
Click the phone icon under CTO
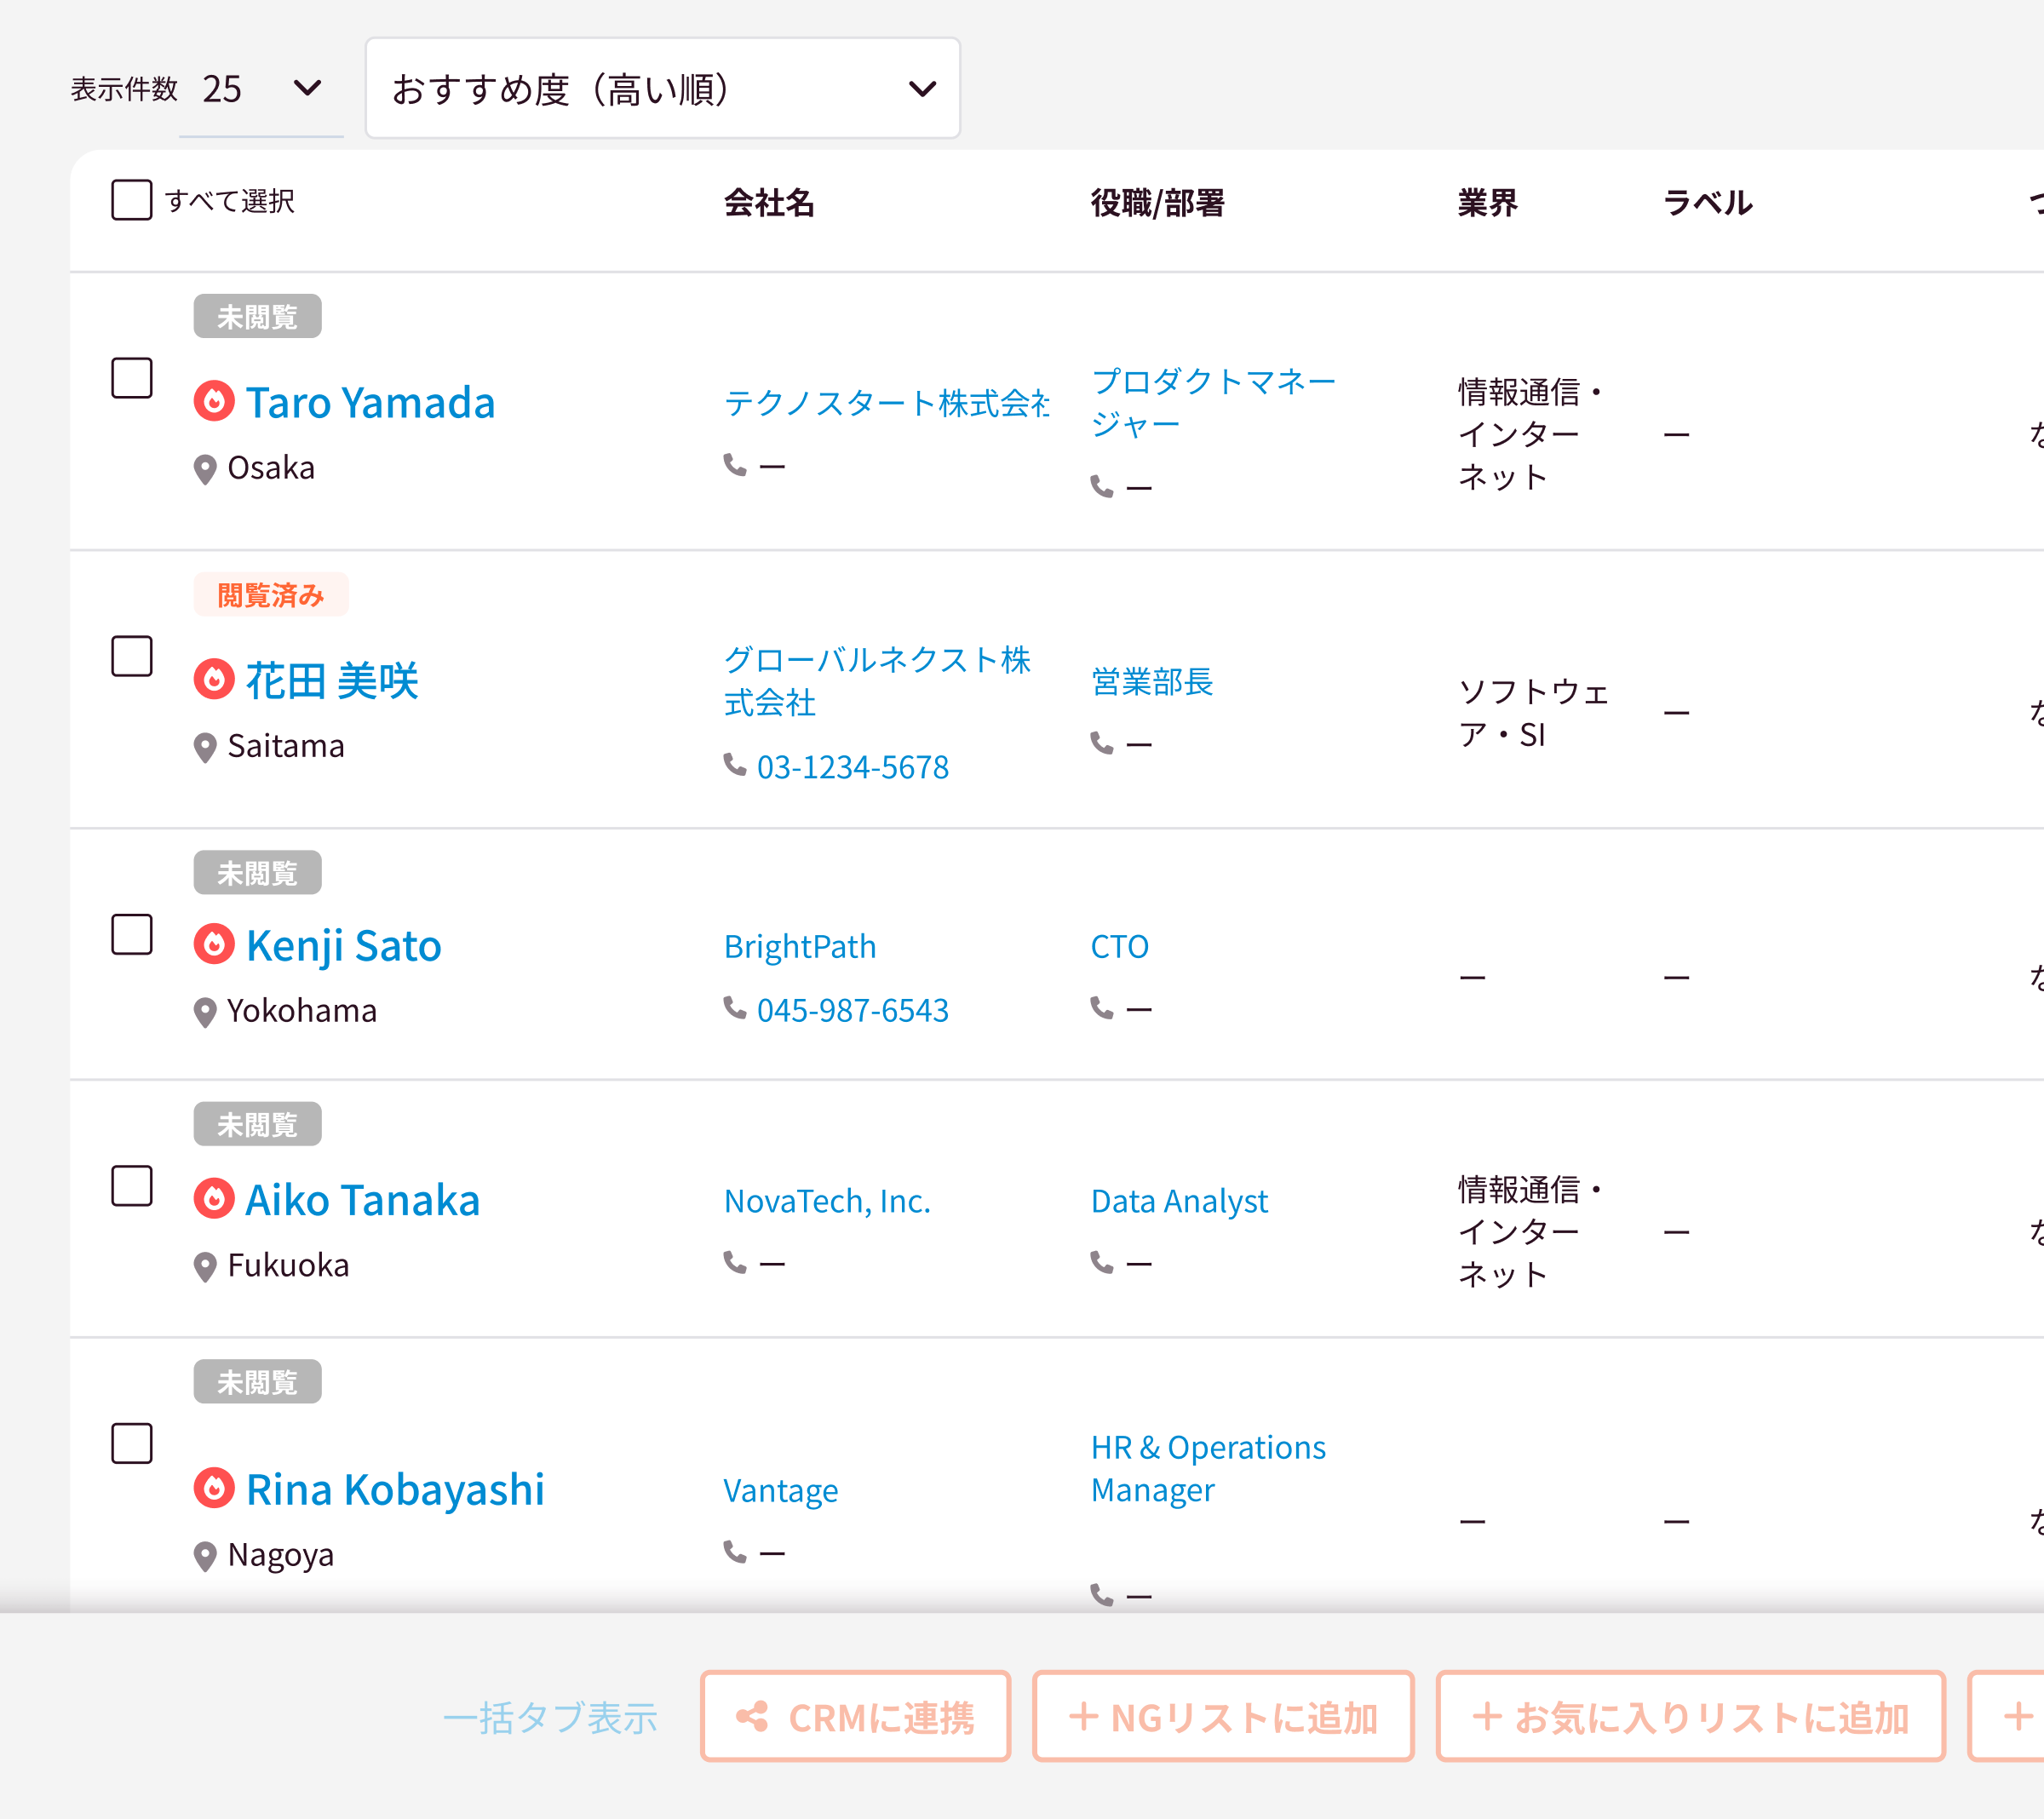(1102, 1008)
